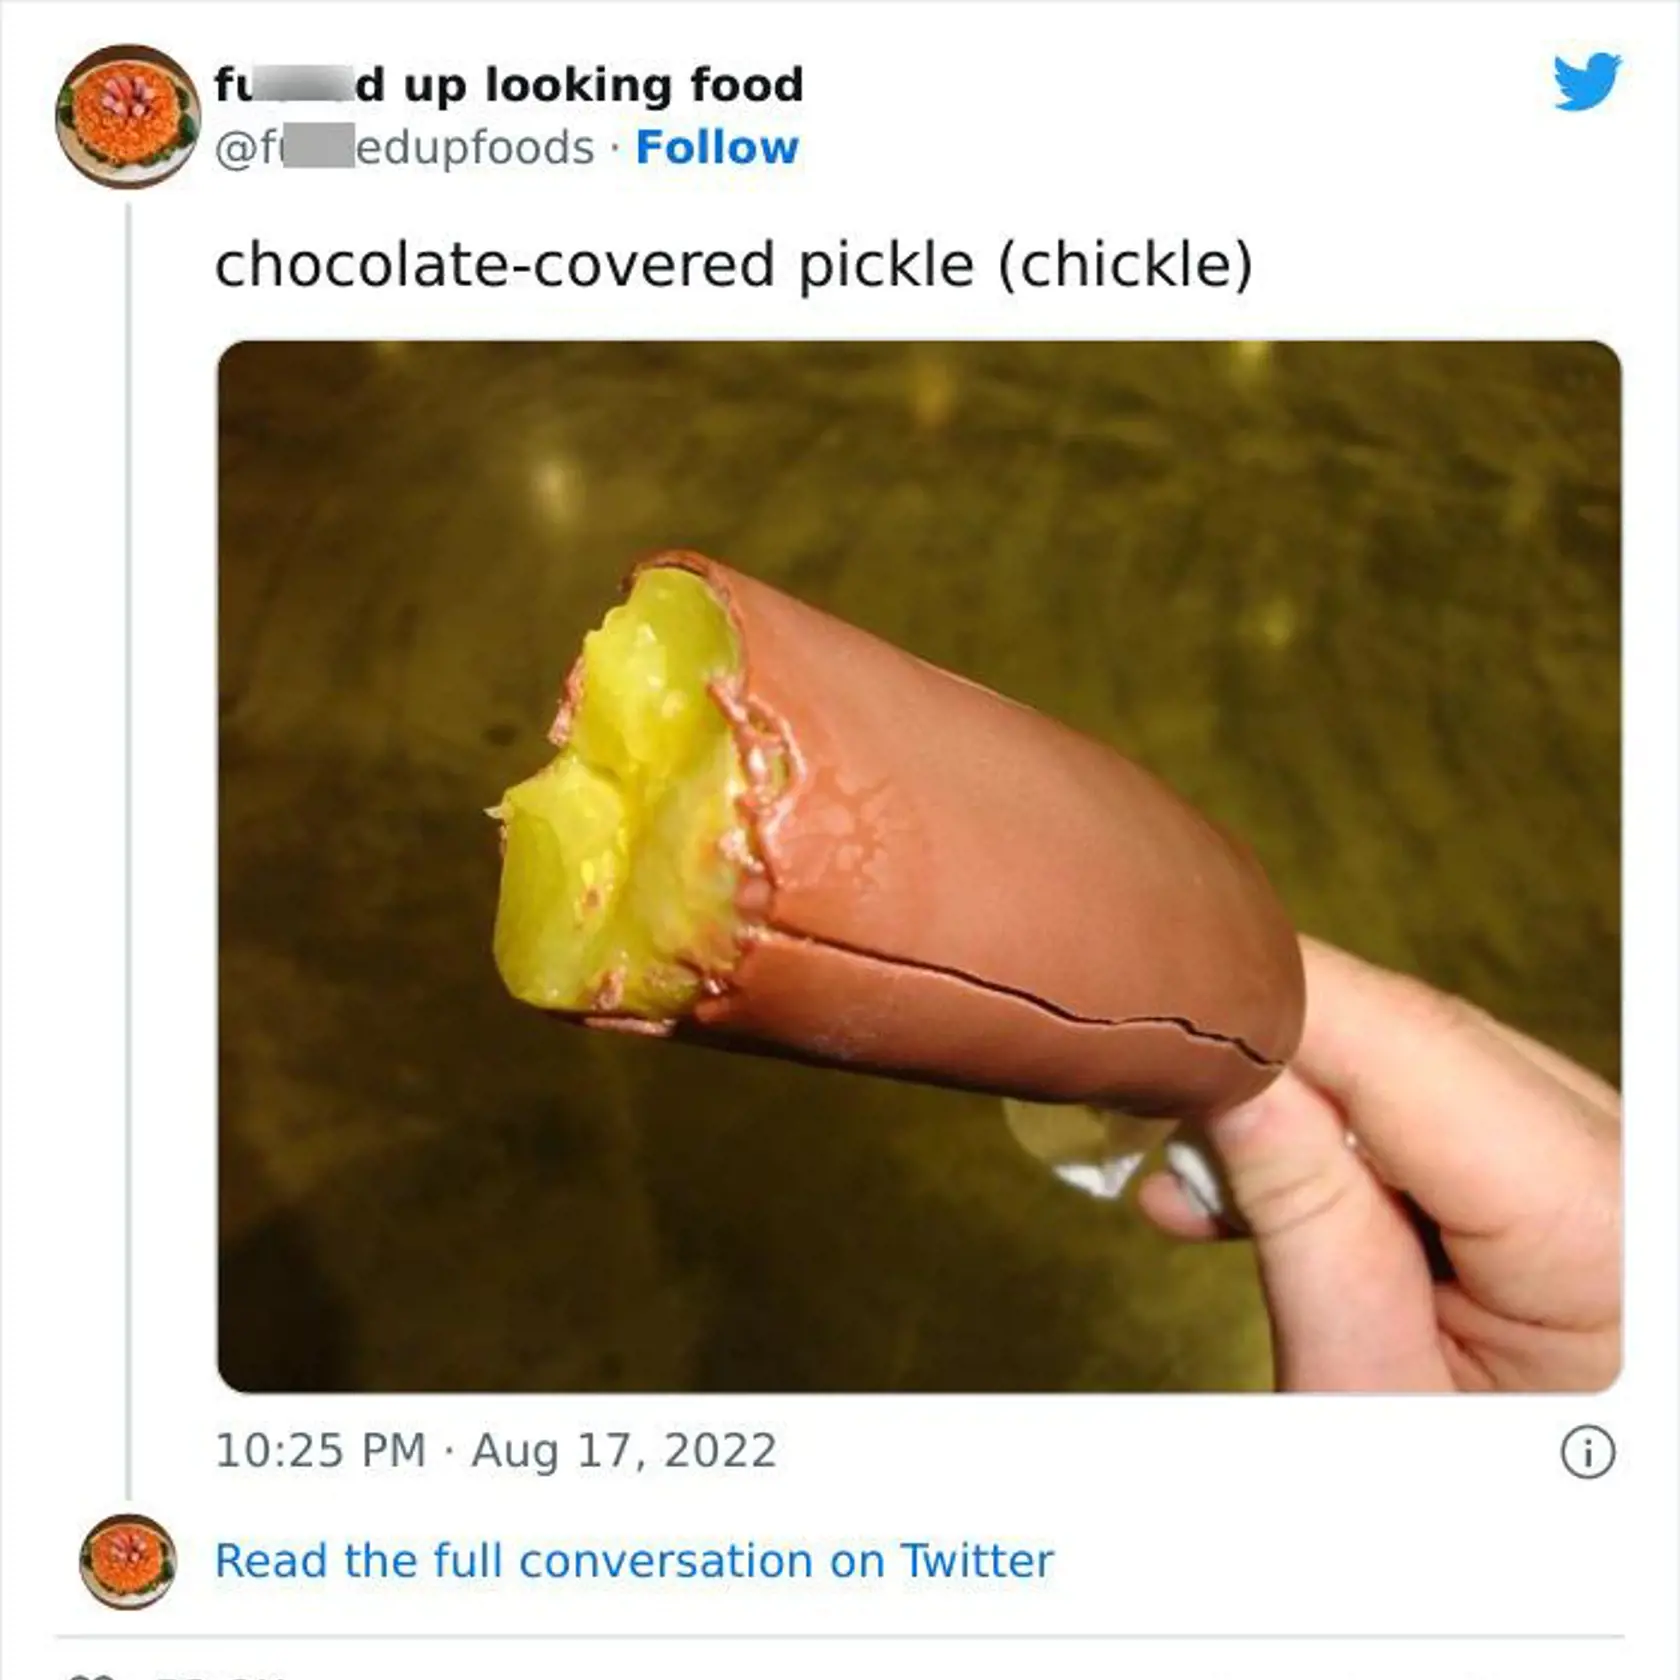1680x1680 pixels.
Task: Select the word '(chickle)' in the tweet
Action: point(1125,265)
